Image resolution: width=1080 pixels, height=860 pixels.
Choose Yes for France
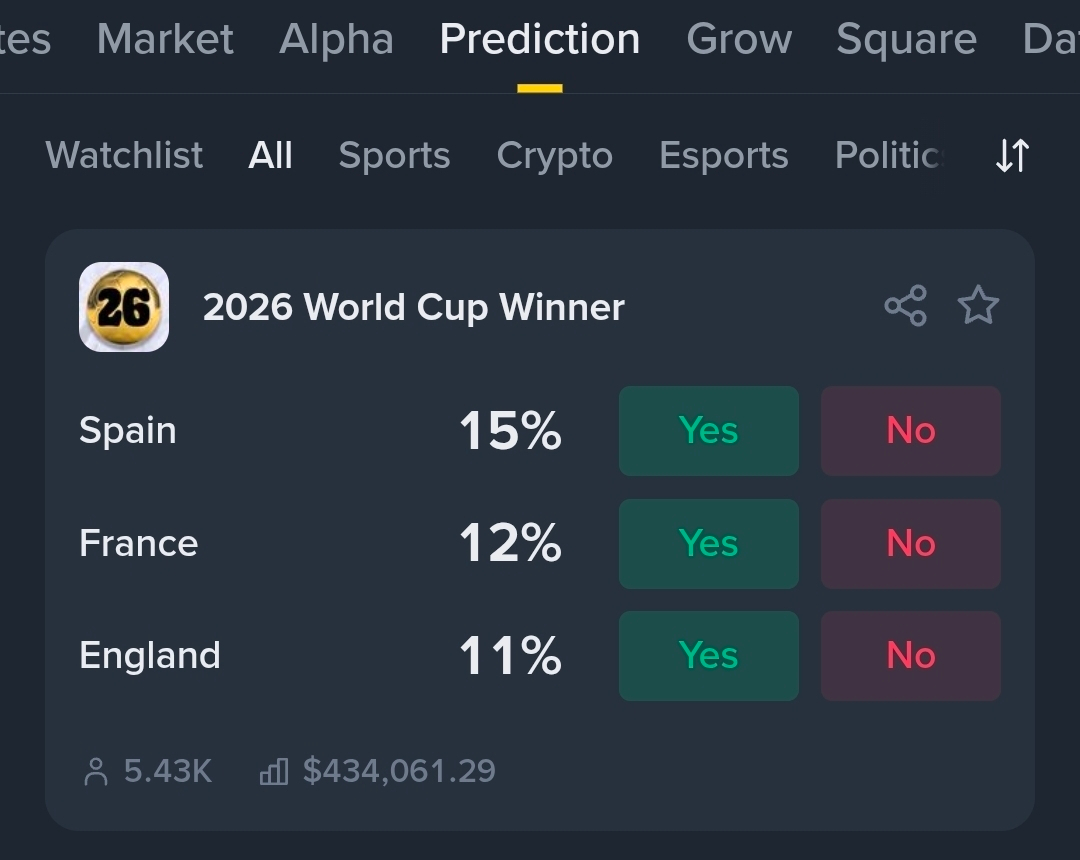[709, 544]
